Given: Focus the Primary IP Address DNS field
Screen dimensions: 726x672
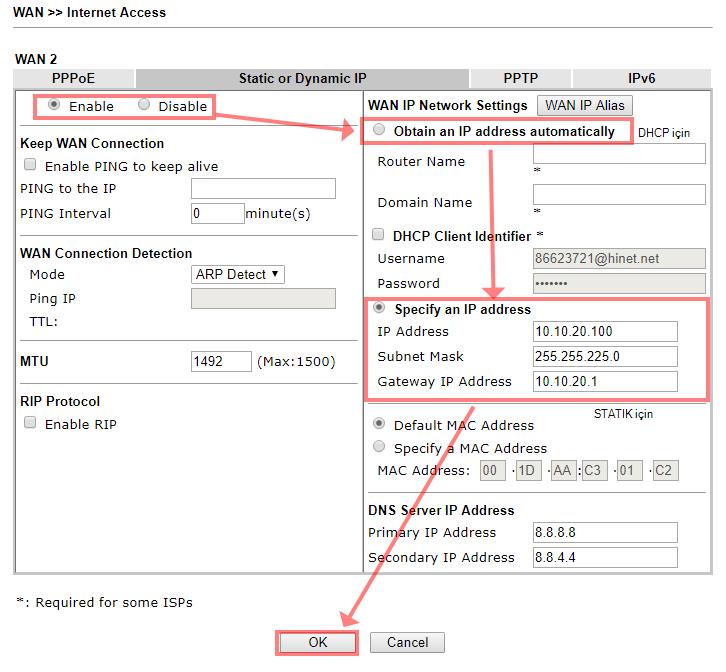Looking at the screenshot, I should (605, 533).
